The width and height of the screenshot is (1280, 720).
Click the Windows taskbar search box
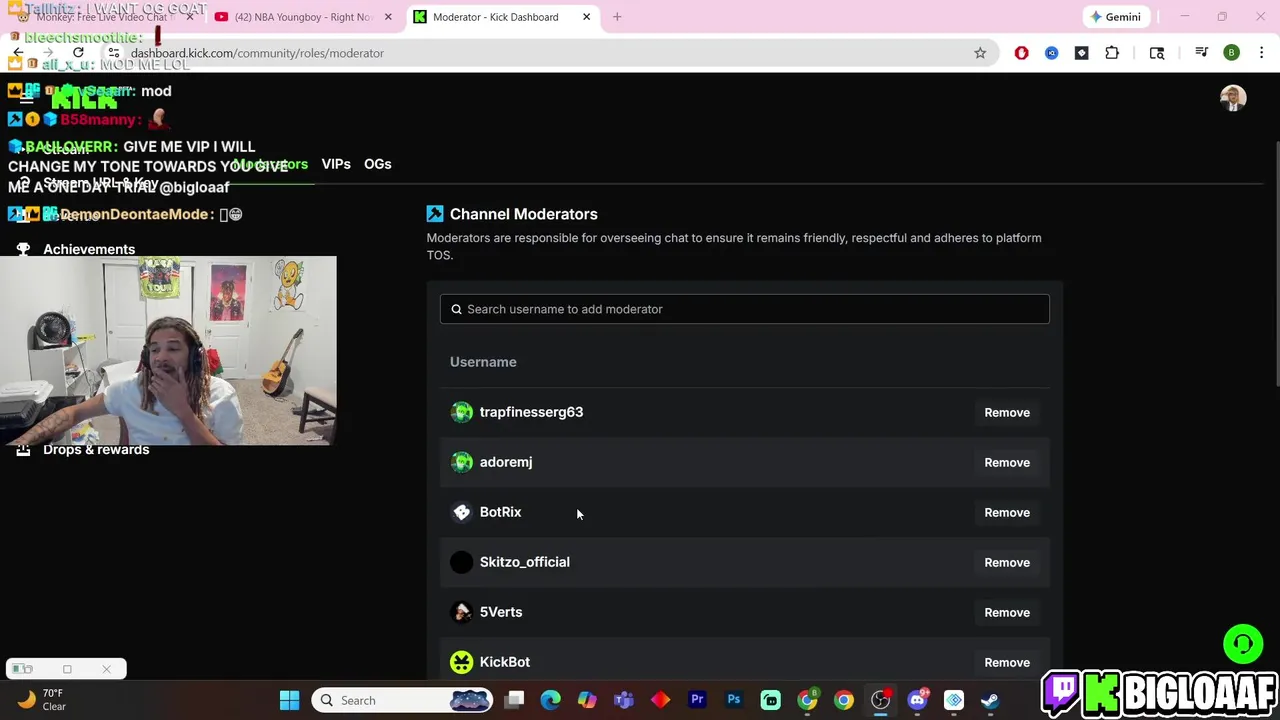[404, 700]
